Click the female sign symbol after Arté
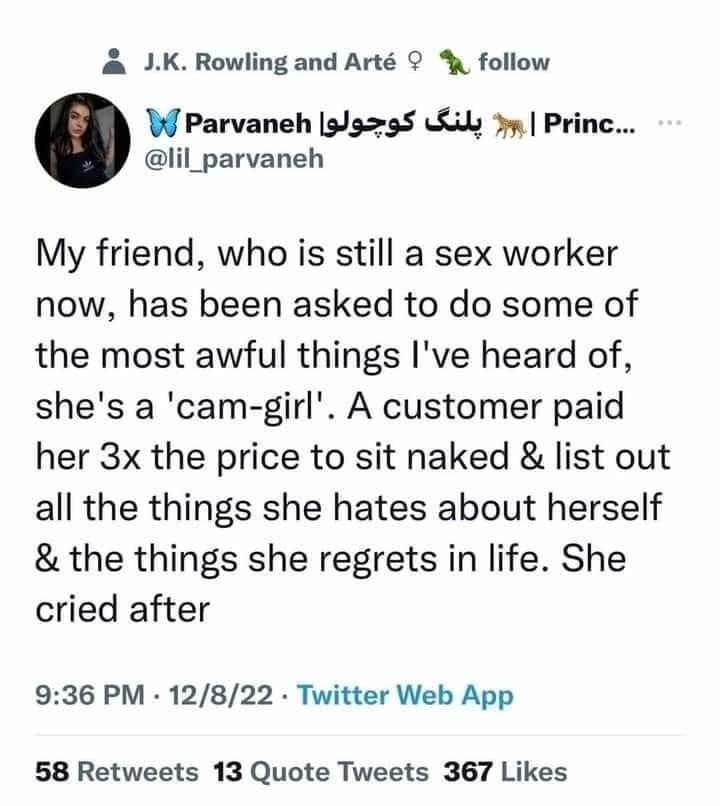This screenshot has height=806, width=720. (x=415, y=62)
